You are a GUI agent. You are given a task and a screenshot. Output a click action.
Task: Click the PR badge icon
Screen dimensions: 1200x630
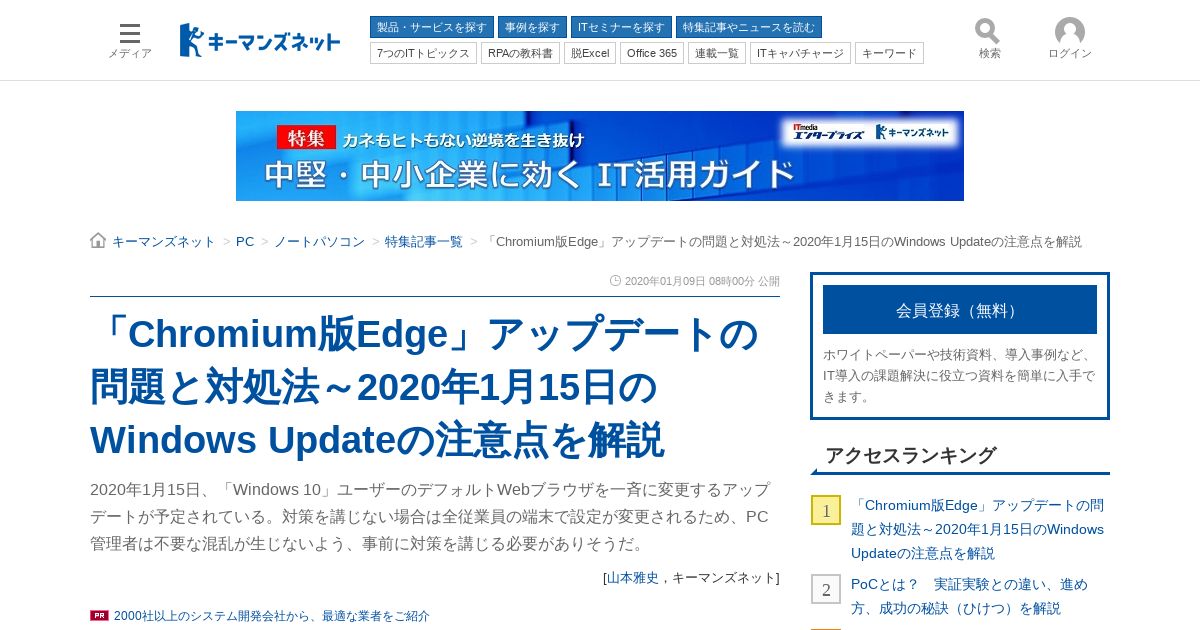coord(99,616)
